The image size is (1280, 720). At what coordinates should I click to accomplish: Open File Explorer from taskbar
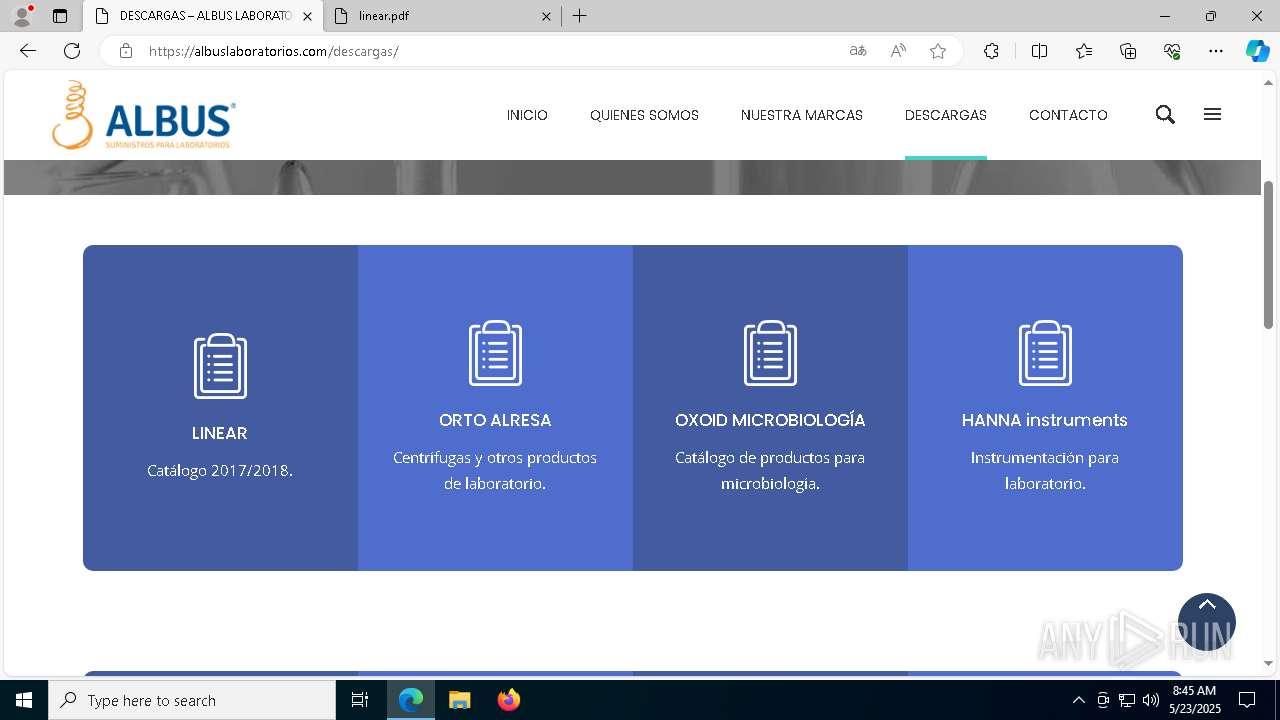pyautogui.click(x=459, y=700)
